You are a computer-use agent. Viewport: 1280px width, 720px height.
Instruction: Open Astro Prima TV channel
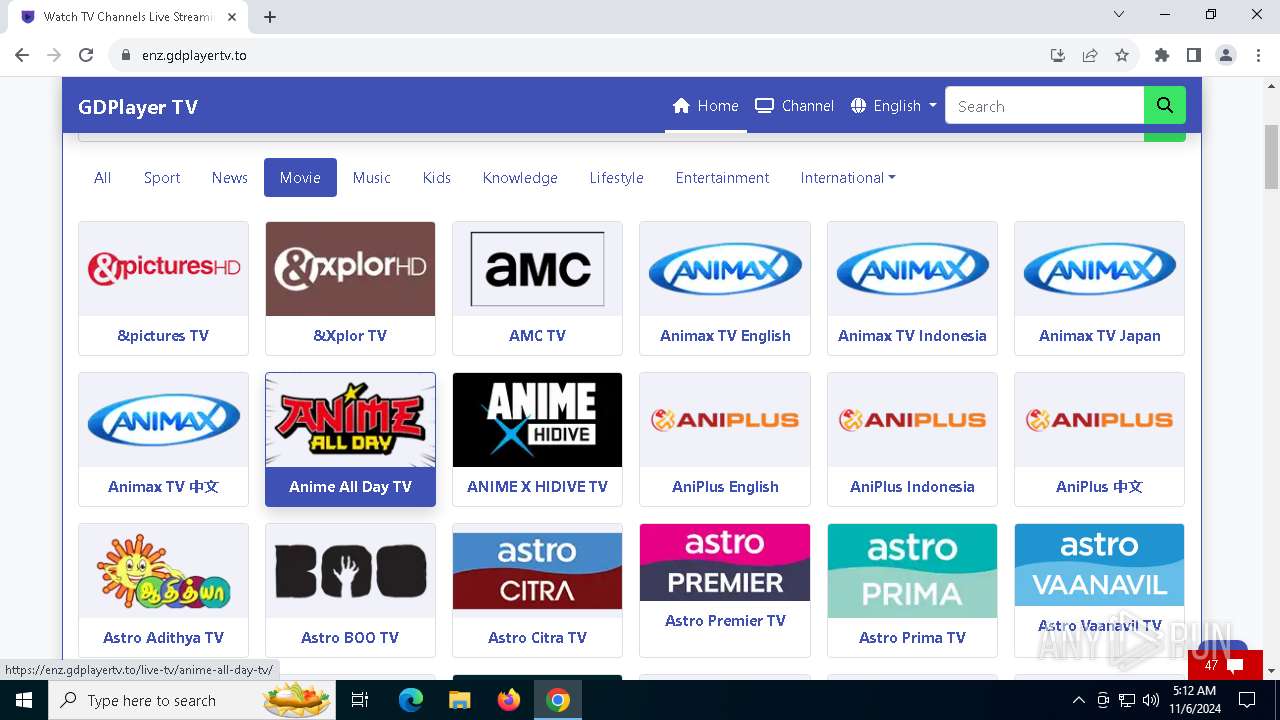(x=912, y=590)
